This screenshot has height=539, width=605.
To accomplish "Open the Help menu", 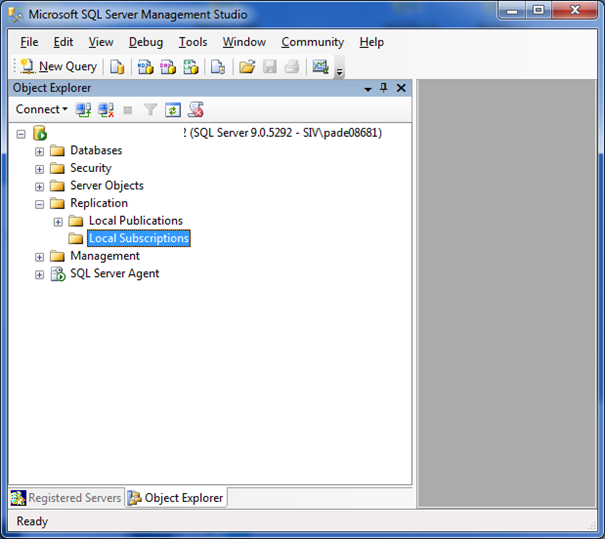I will click(372, 42).
